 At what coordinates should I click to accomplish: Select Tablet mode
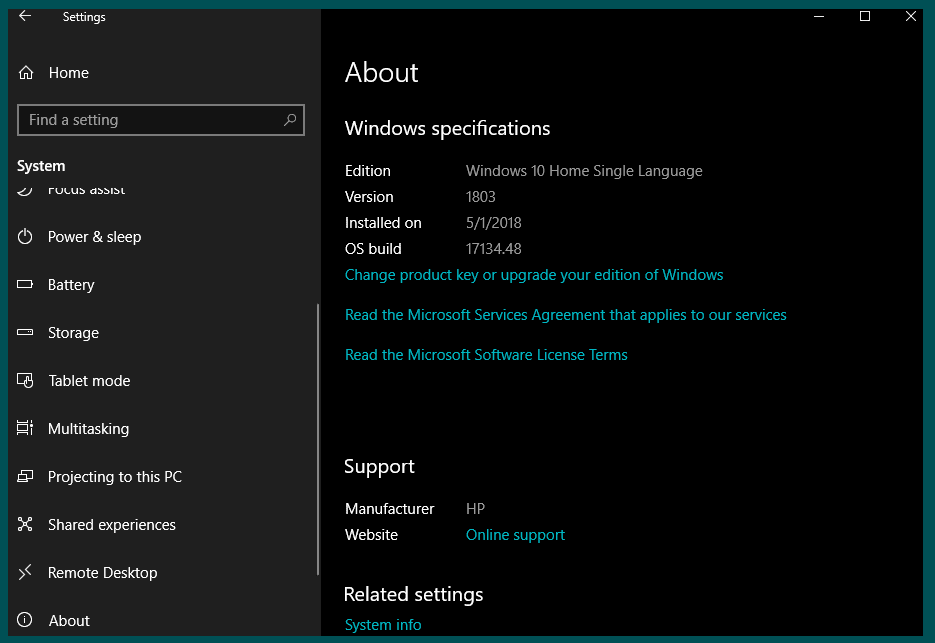pos(89,381)
